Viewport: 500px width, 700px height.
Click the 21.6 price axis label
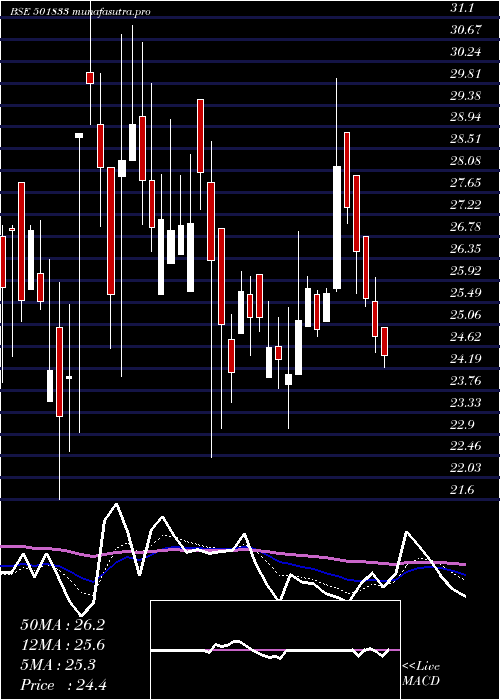(464, 490)
